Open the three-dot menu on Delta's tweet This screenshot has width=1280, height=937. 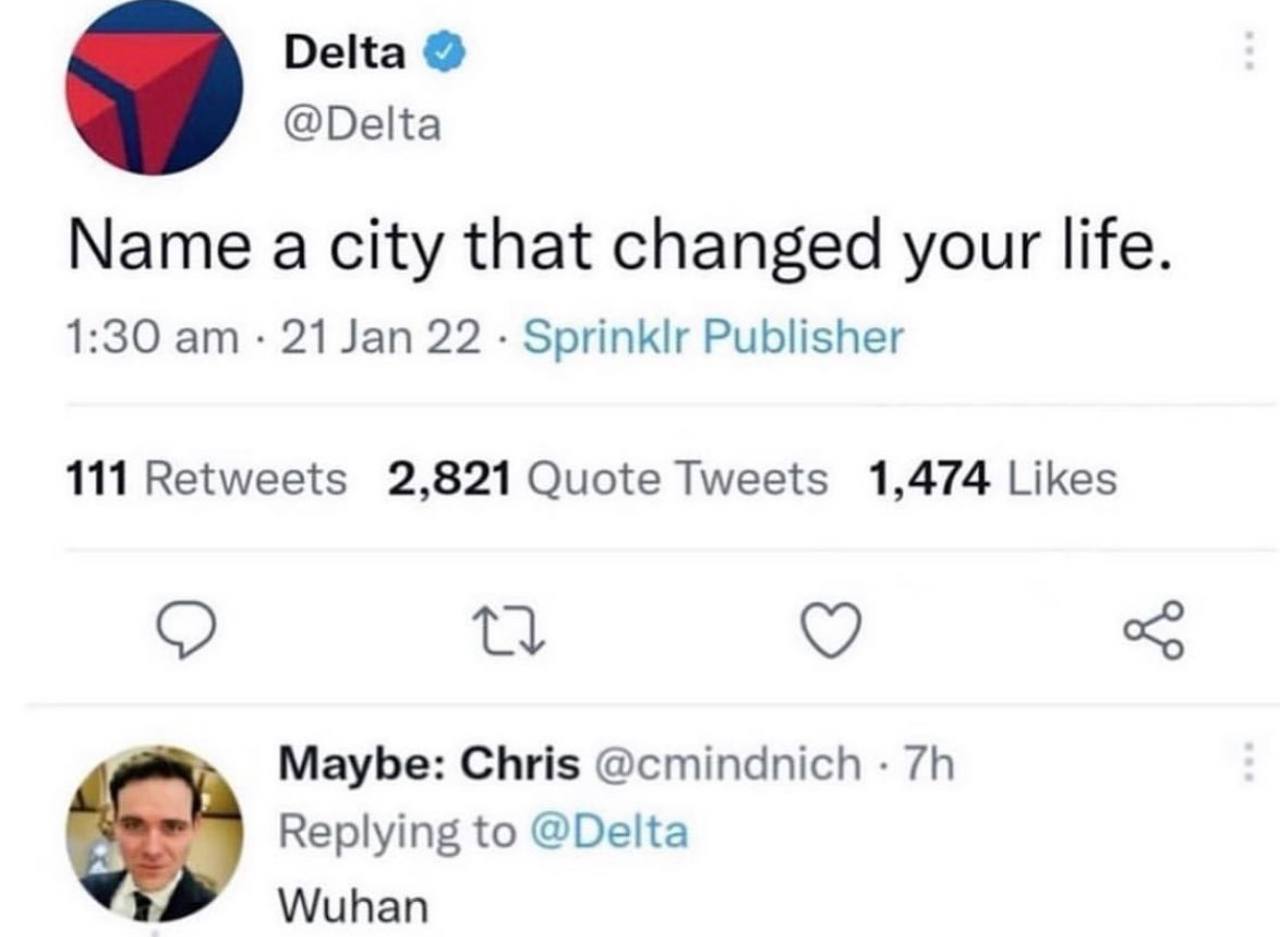1246,49
